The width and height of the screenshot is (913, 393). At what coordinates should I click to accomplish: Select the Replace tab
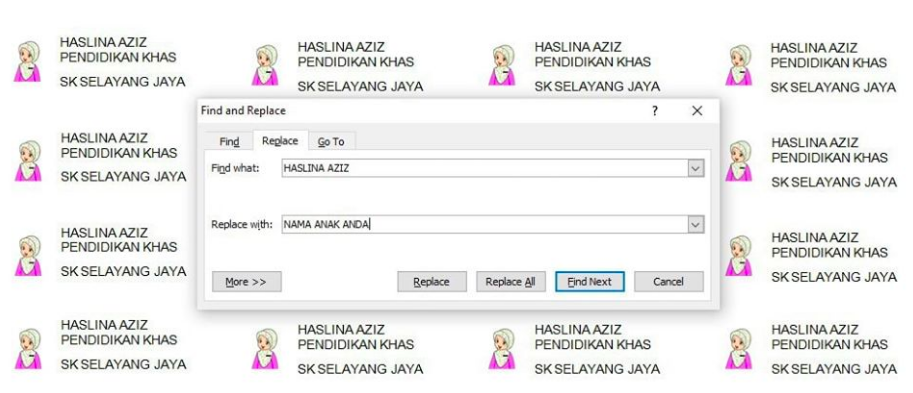click(x=280, y=141)
